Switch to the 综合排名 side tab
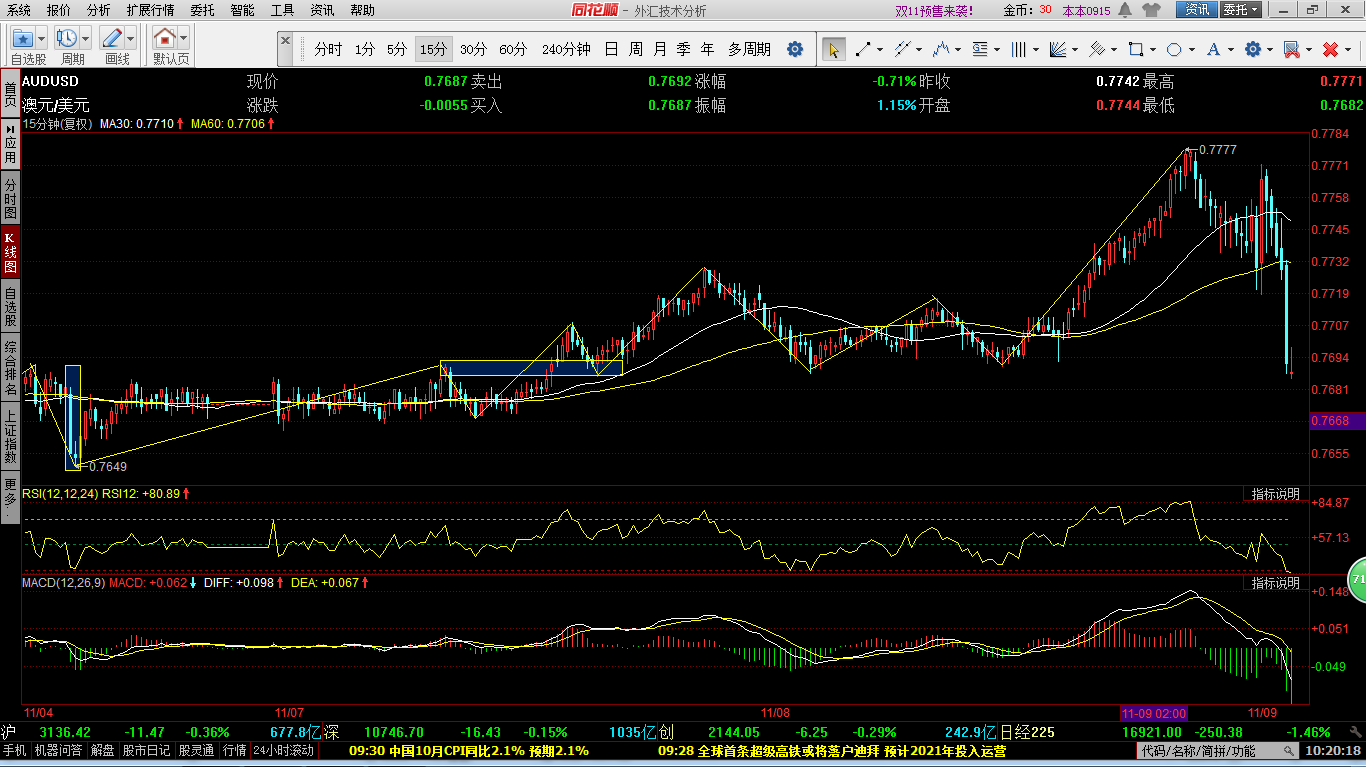 10,368
